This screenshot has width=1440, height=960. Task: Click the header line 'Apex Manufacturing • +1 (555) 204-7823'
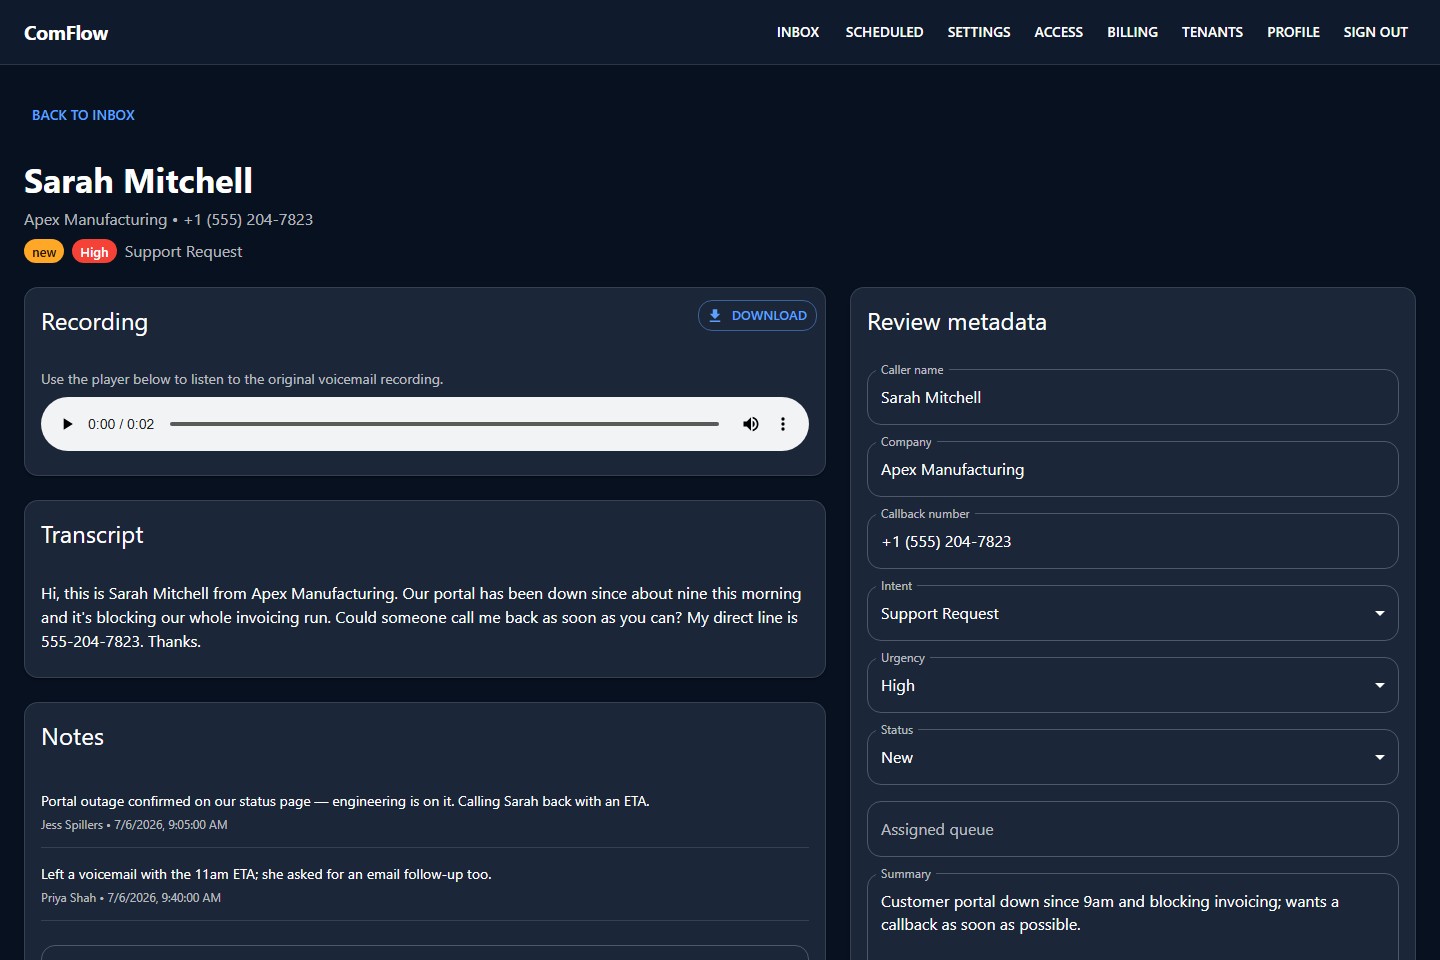point(168,219)
